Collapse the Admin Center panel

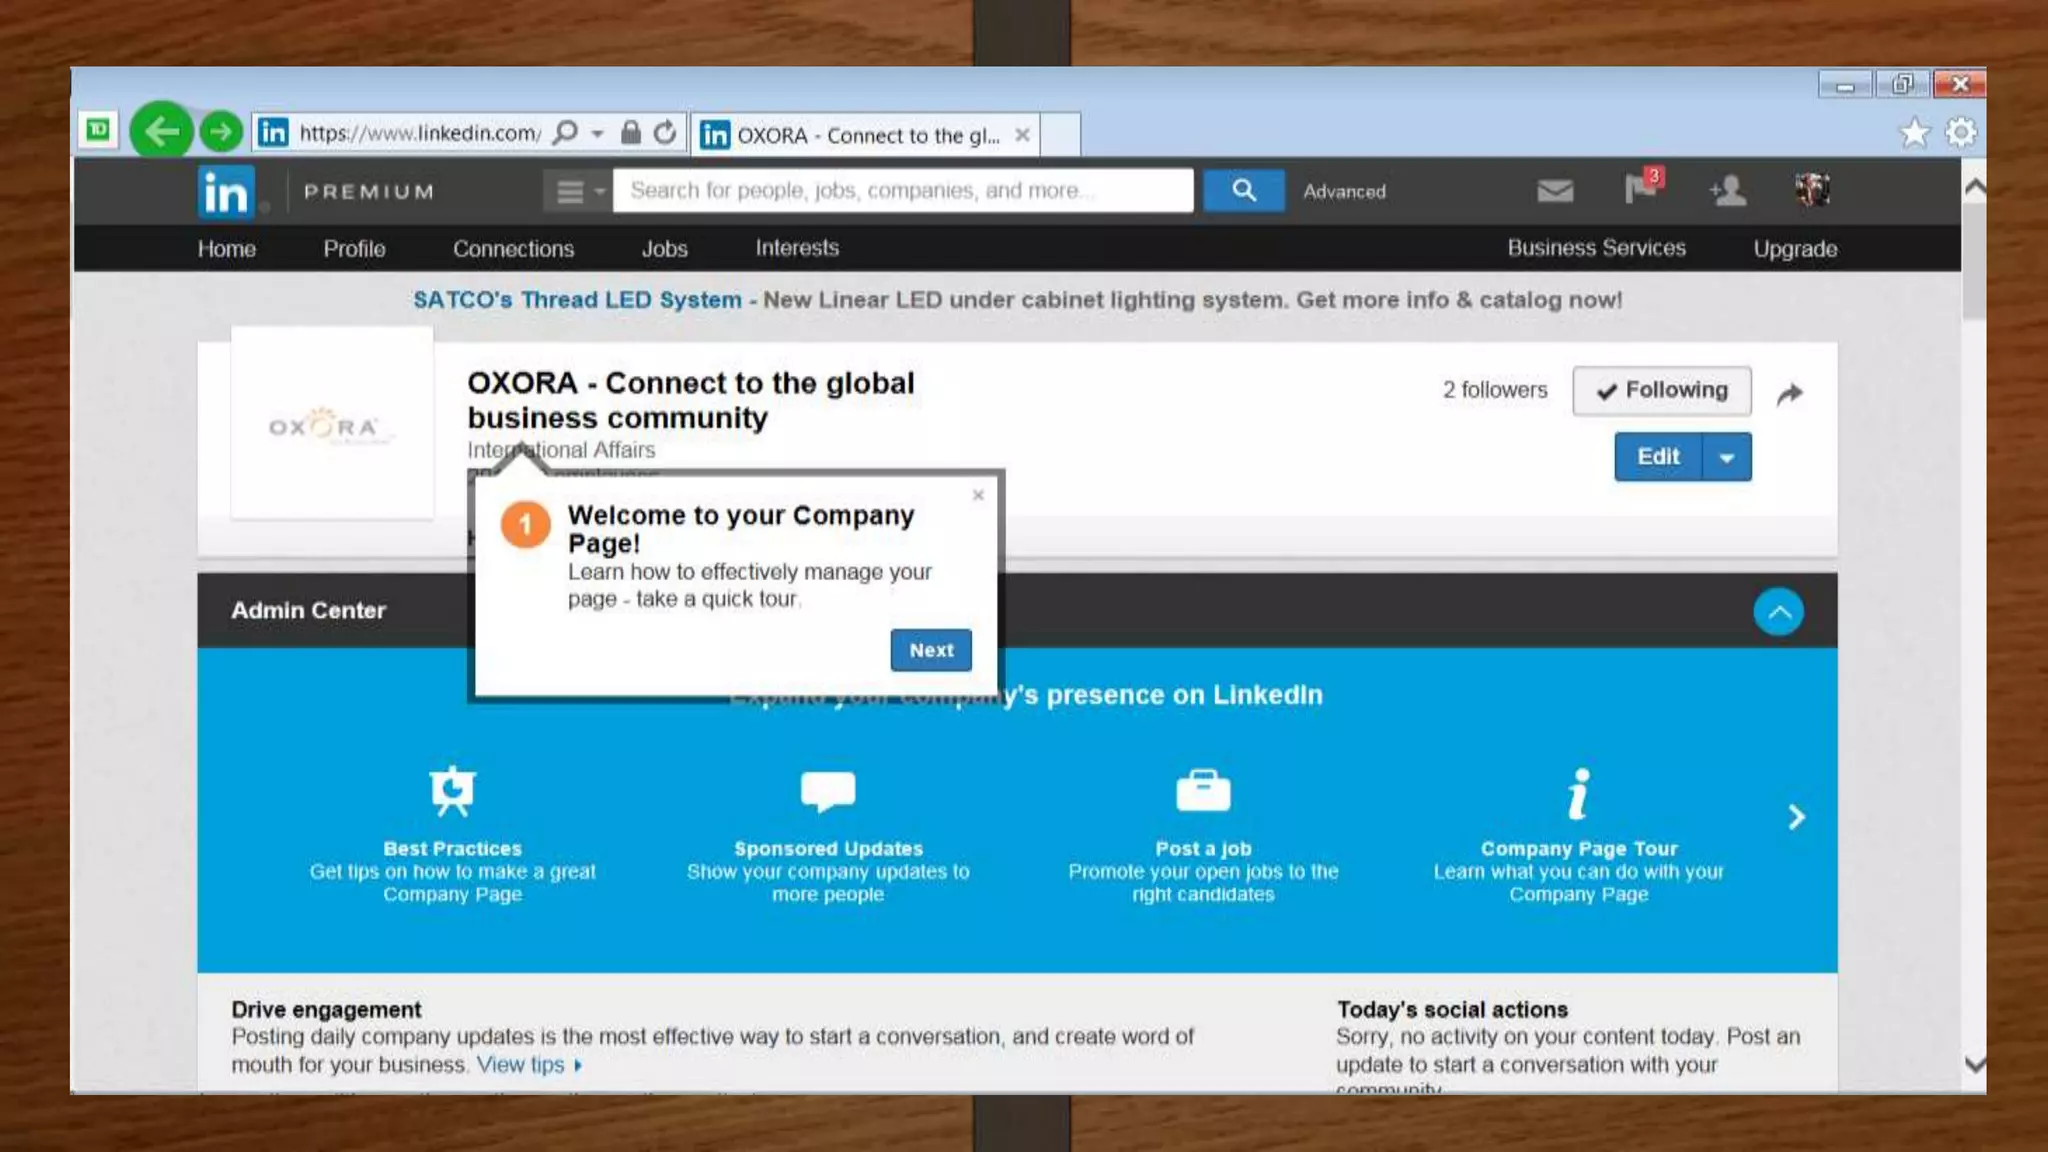click(1778, 612)
